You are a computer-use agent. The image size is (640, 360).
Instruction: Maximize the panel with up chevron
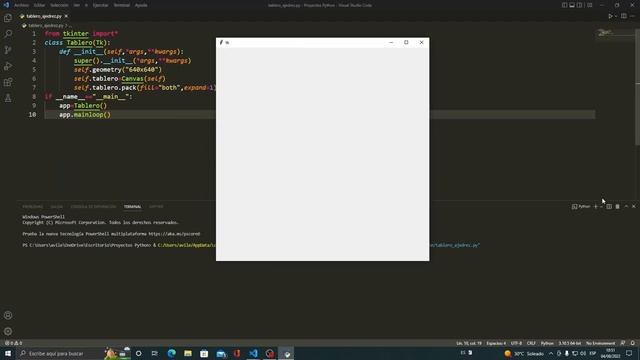point(626,207)
